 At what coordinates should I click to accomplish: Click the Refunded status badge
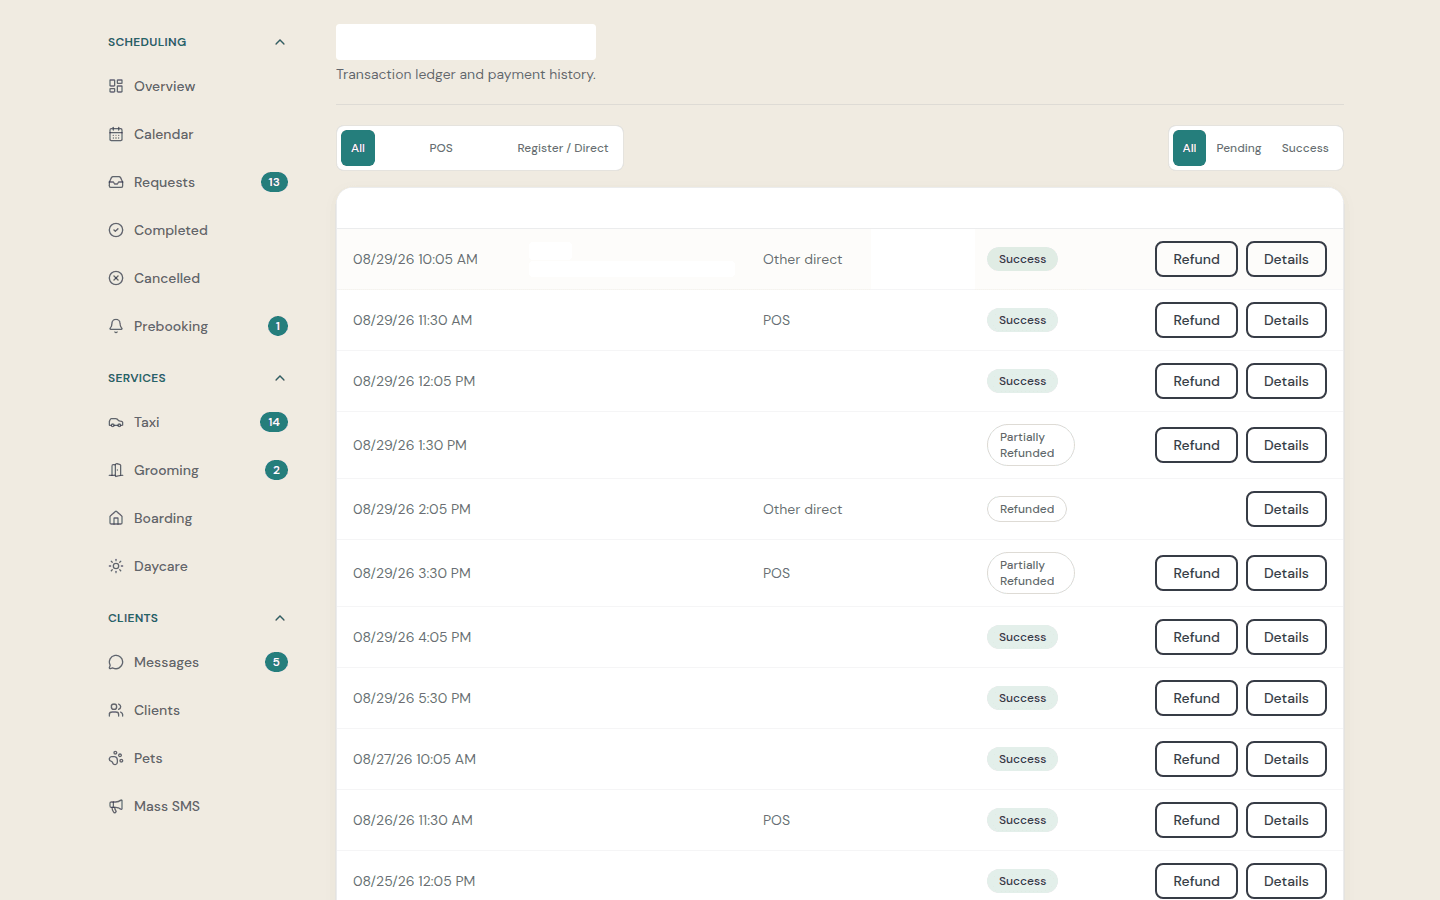[1027, 509]
